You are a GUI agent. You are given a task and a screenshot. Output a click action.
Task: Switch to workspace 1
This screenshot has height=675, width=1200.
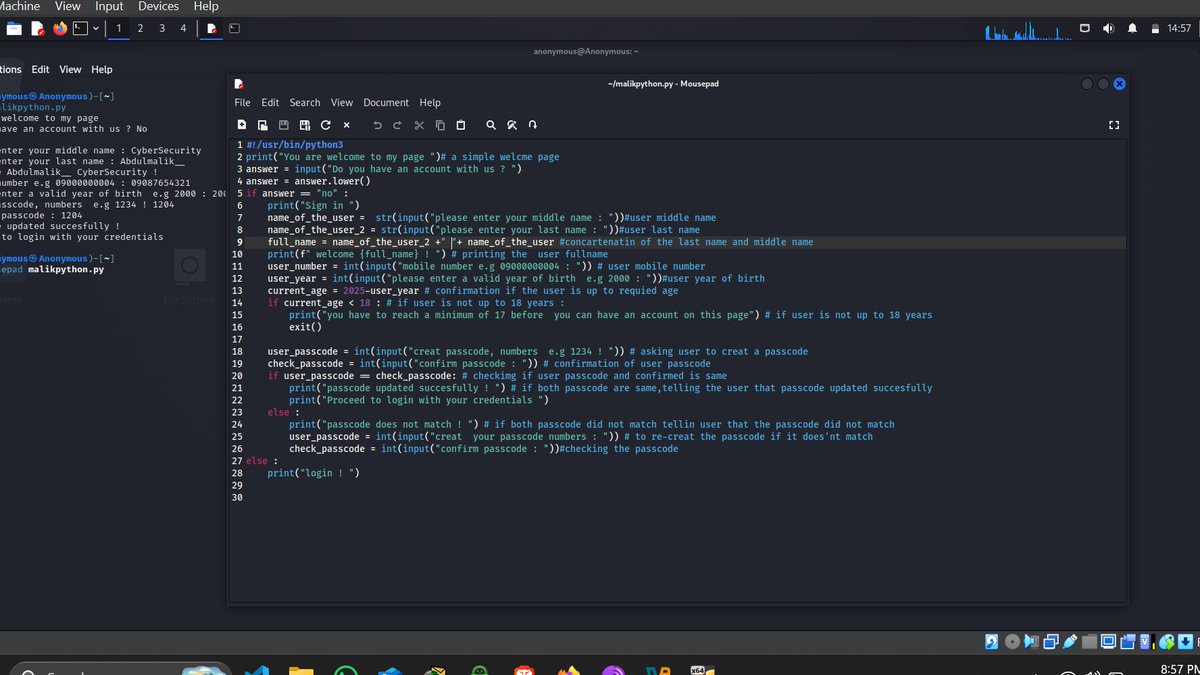click(x=118, y=28)
